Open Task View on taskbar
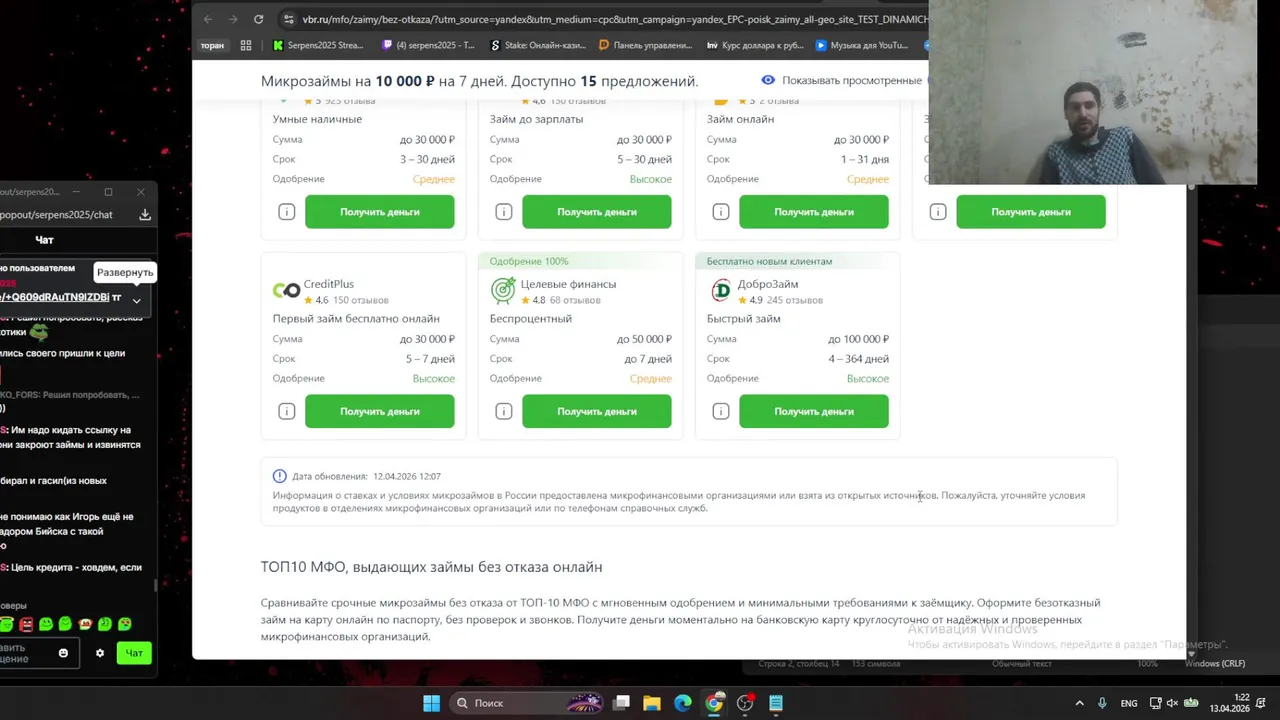Screen dimensions: 1280x720 coord(621,703)
